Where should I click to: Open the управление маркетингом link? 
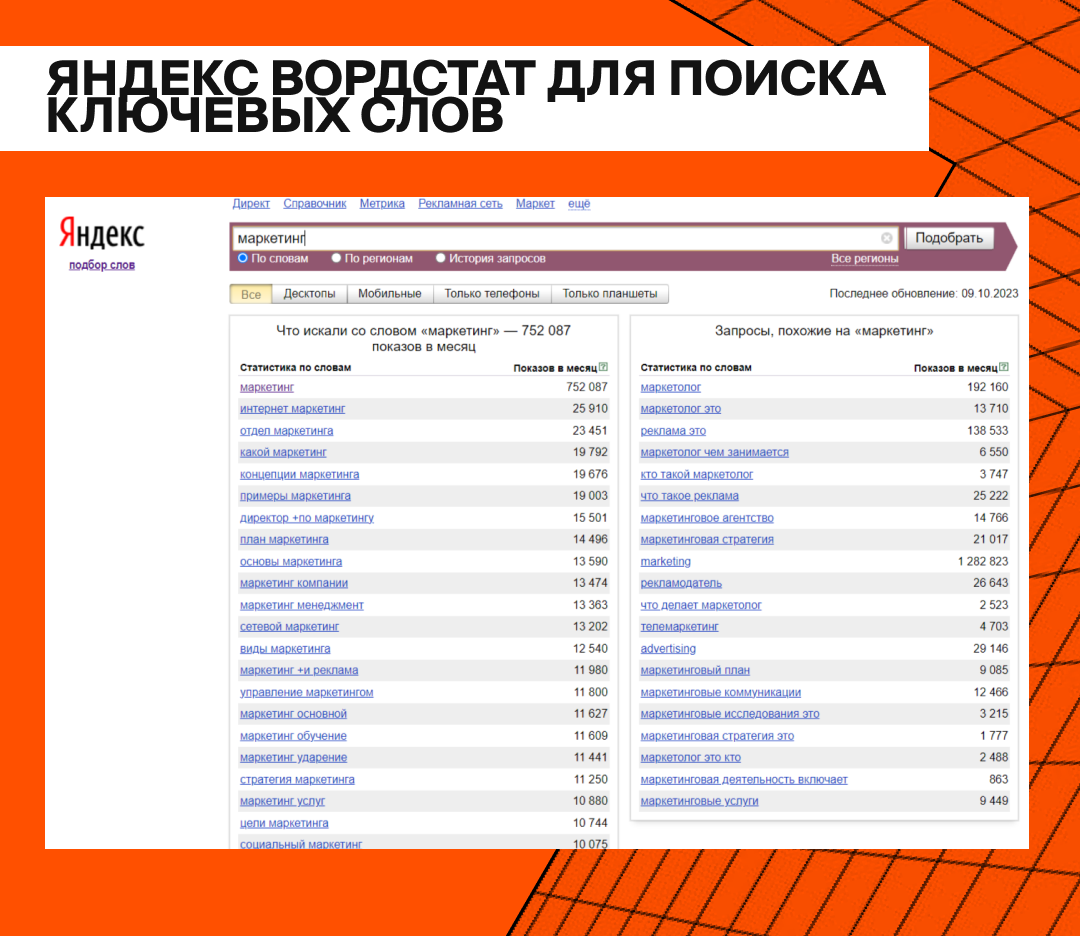[x=307, y=692]
